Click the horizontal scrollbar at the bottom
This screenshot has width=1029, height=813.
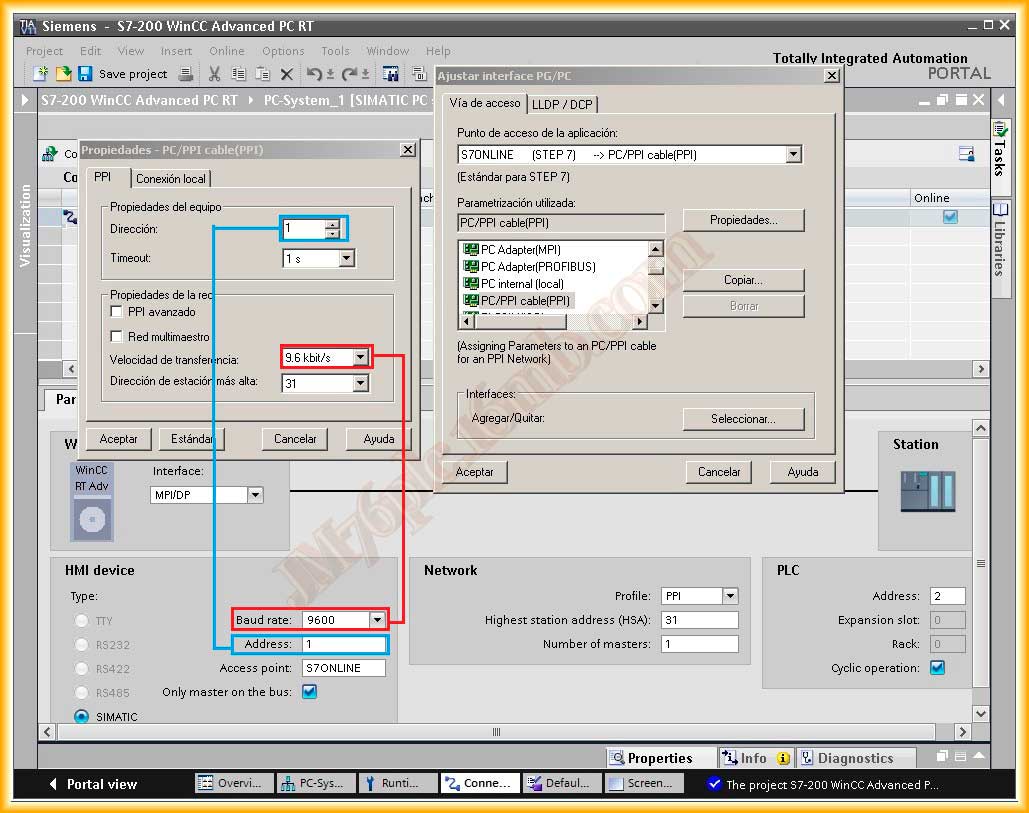click(x=496, y=732)
